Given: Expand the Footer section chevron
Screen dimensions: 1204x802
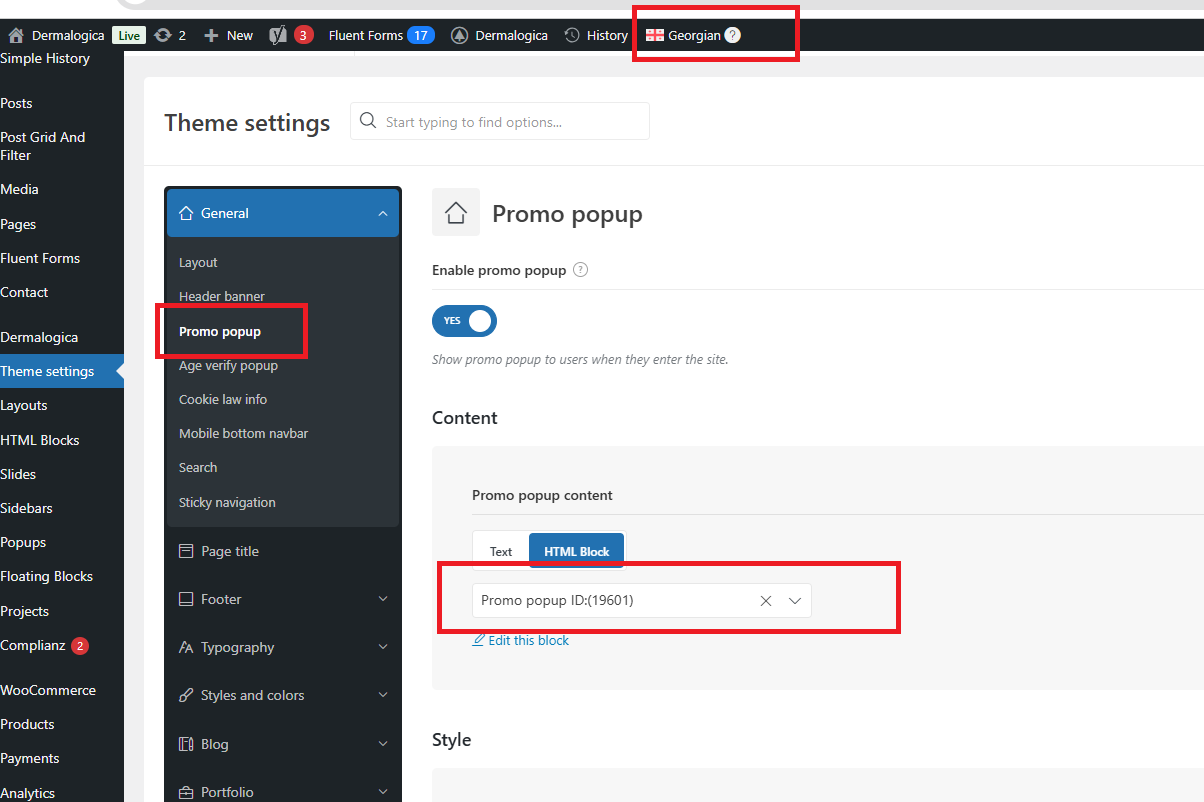Looking at the screenshot, I should (x=383, y=599).
